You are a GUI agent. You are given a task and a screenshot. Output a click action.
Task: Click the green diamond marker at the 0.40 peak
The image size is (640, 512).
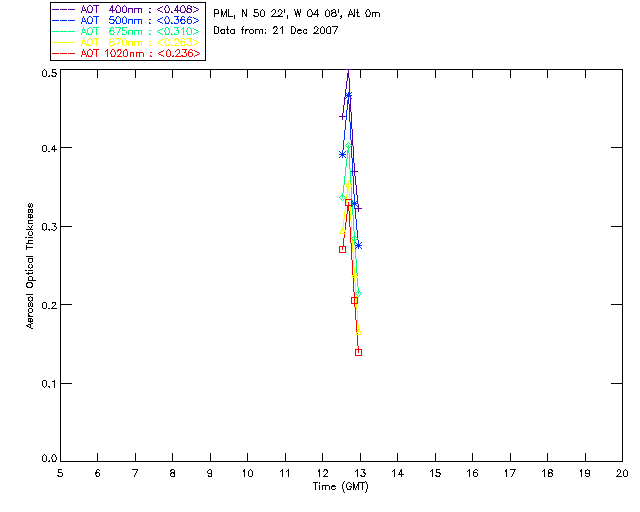(348, 146)
